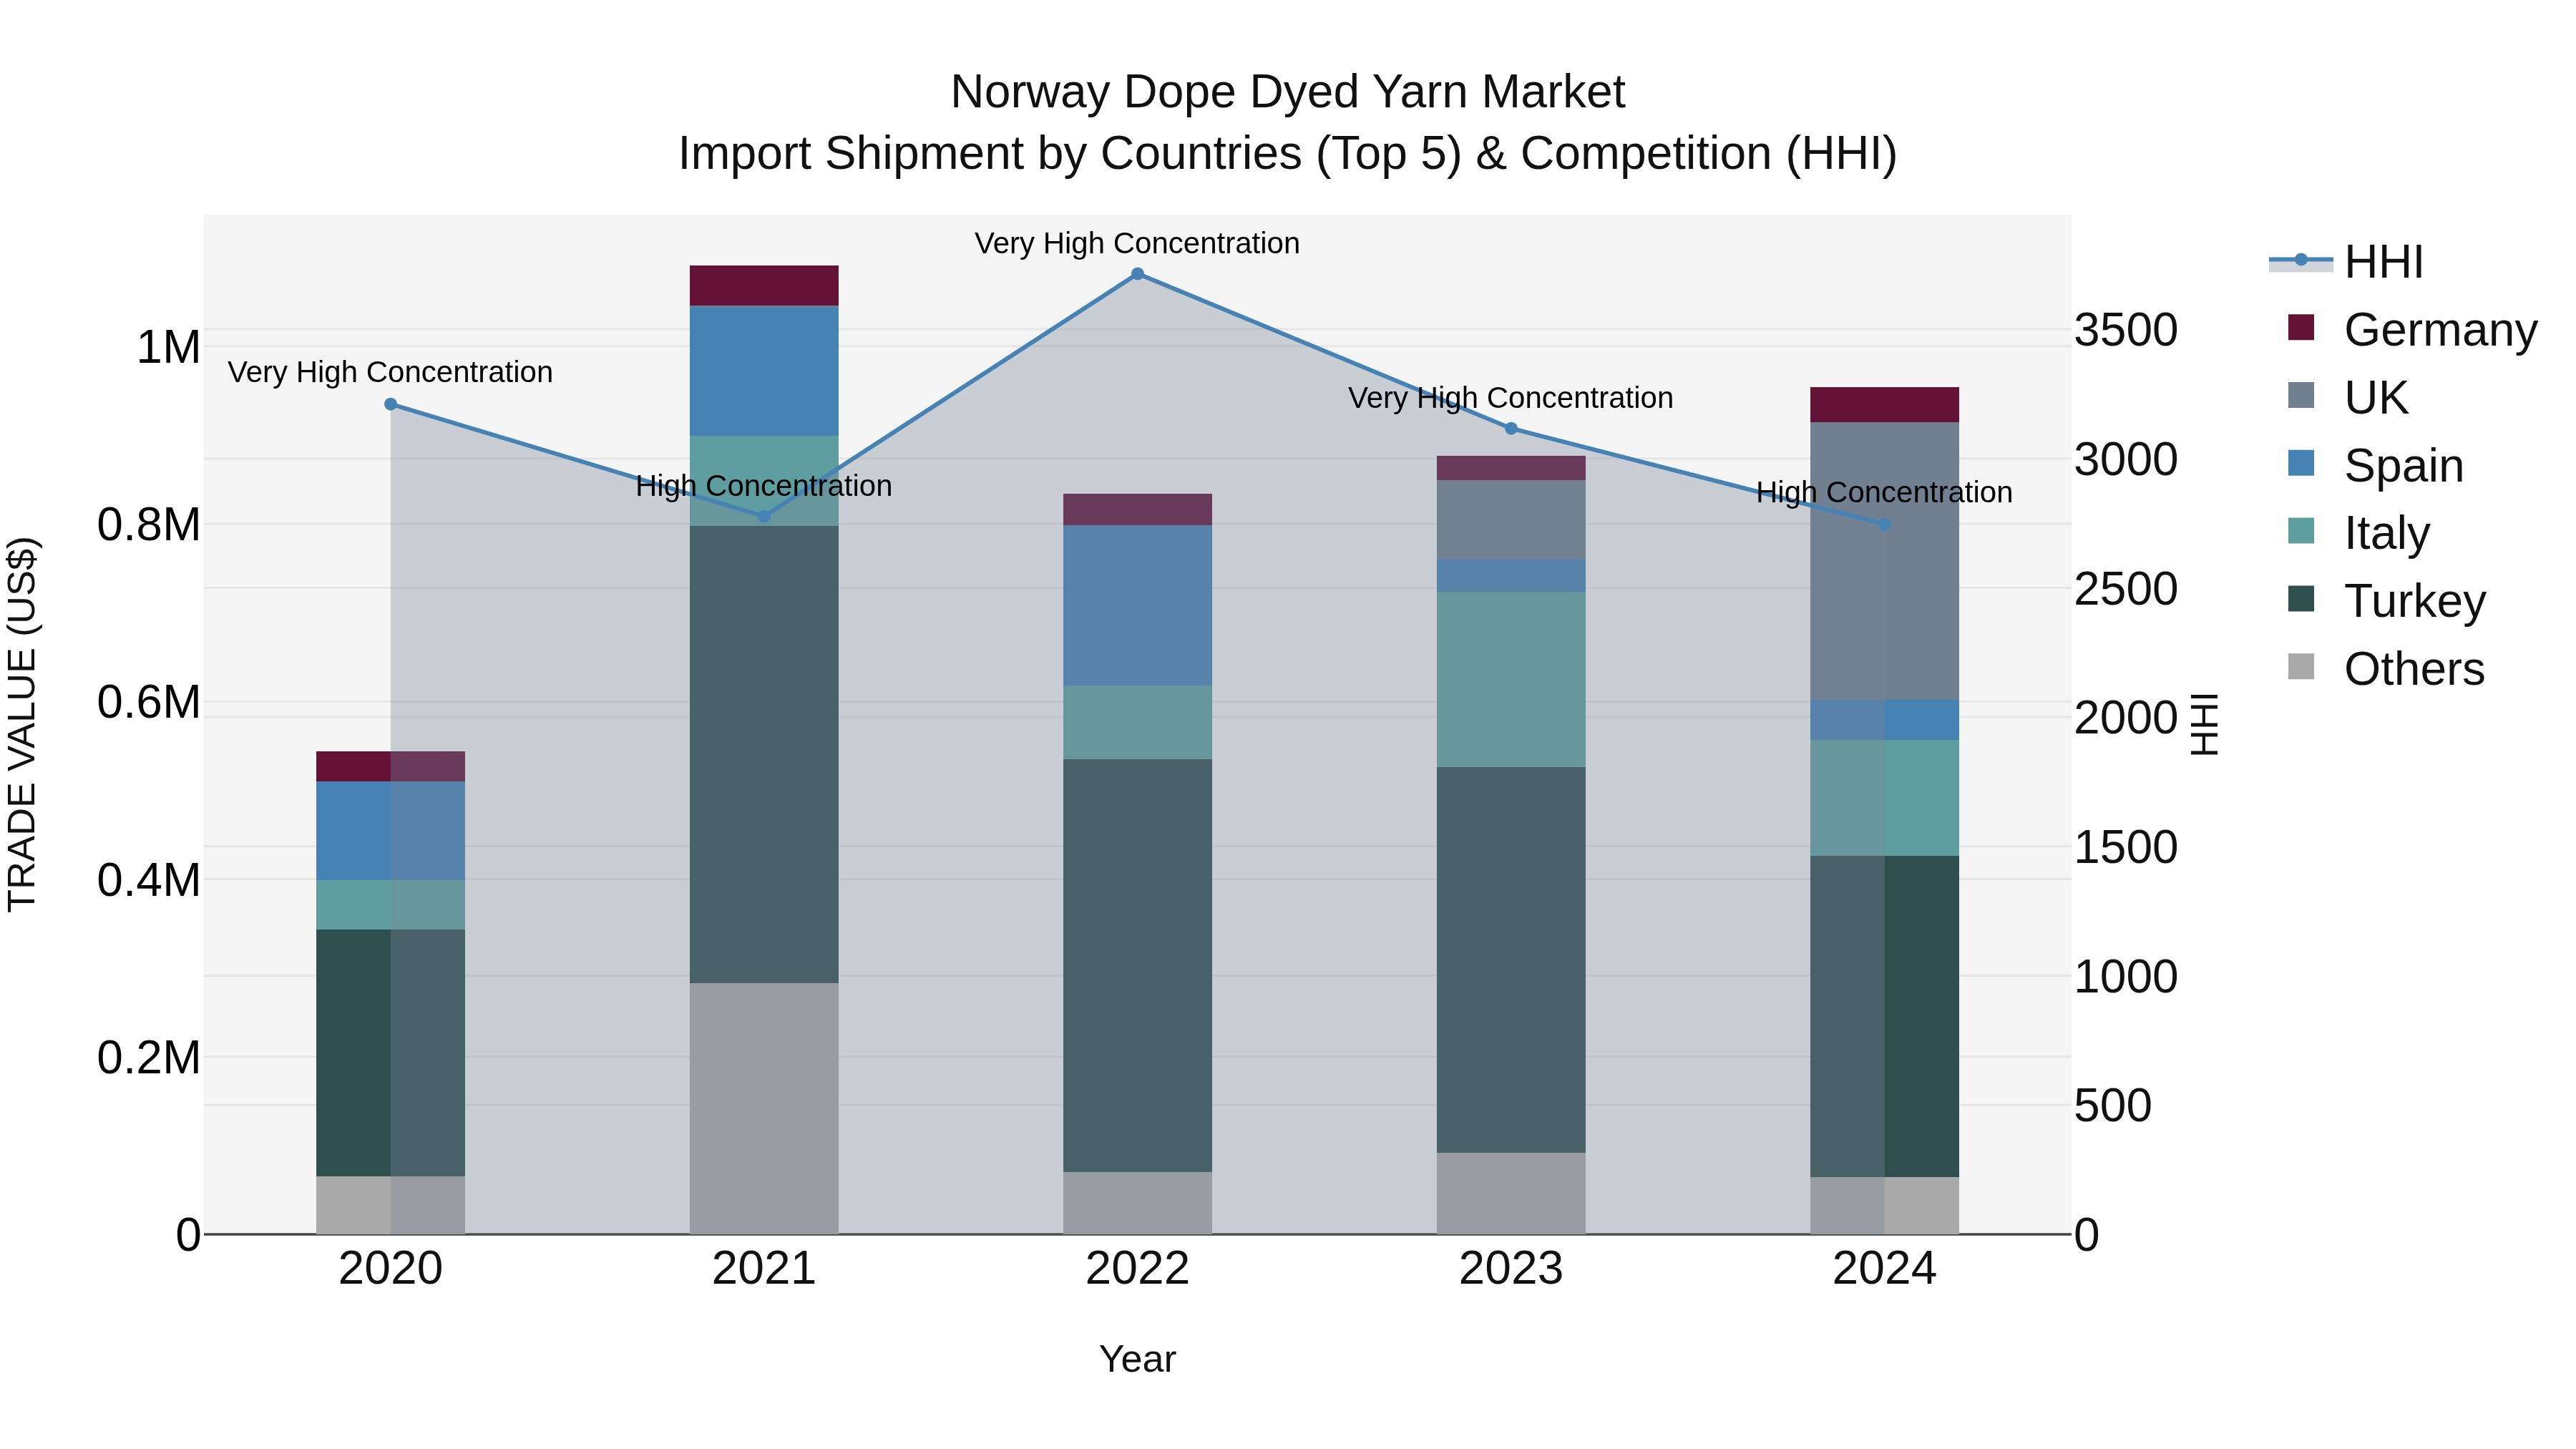Click the Spain segment of the 2023 bar
Viewport: 2576px width, 1449px height.
click(x=1511, y=576)
